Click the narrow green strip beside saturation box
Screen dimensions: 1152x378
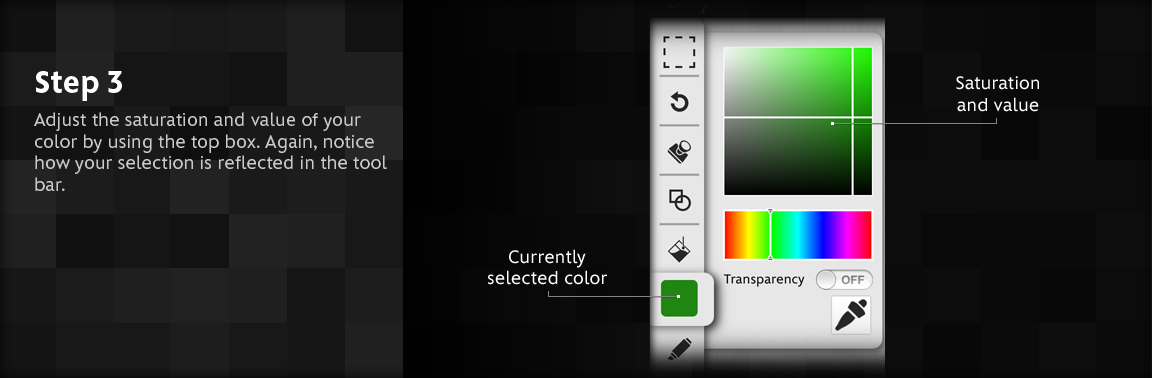coord(863,121)
